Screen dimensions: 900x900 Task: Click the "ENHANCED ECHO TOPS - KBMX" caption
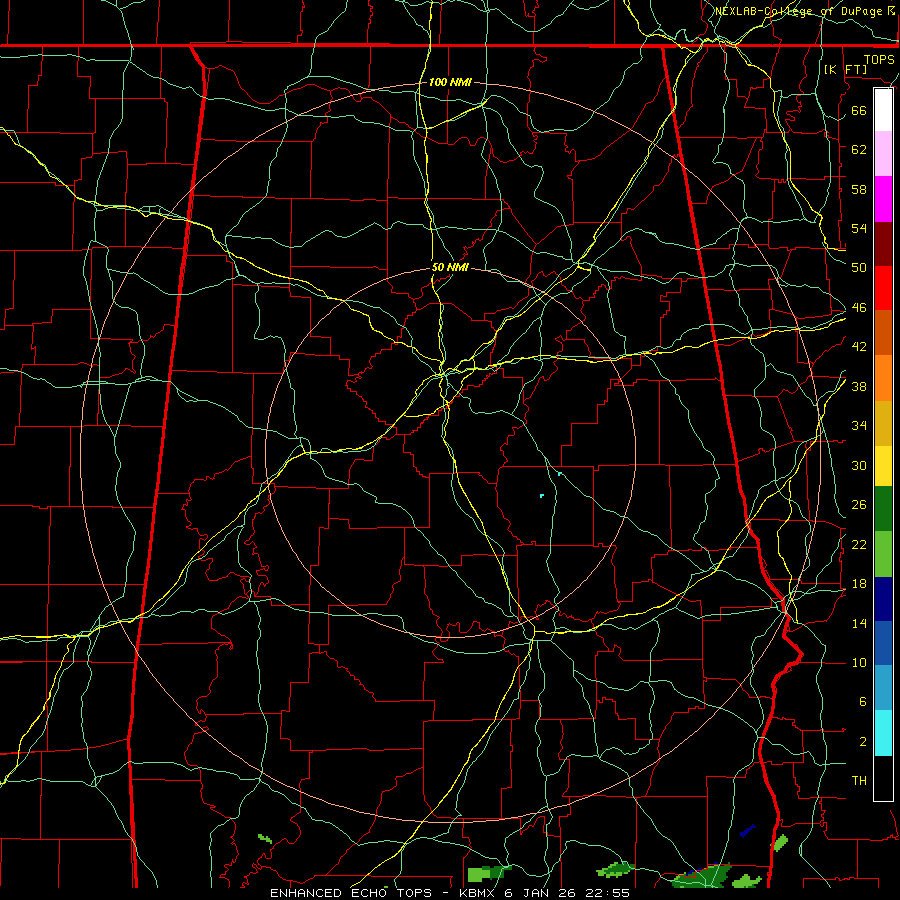coord(382,893)
